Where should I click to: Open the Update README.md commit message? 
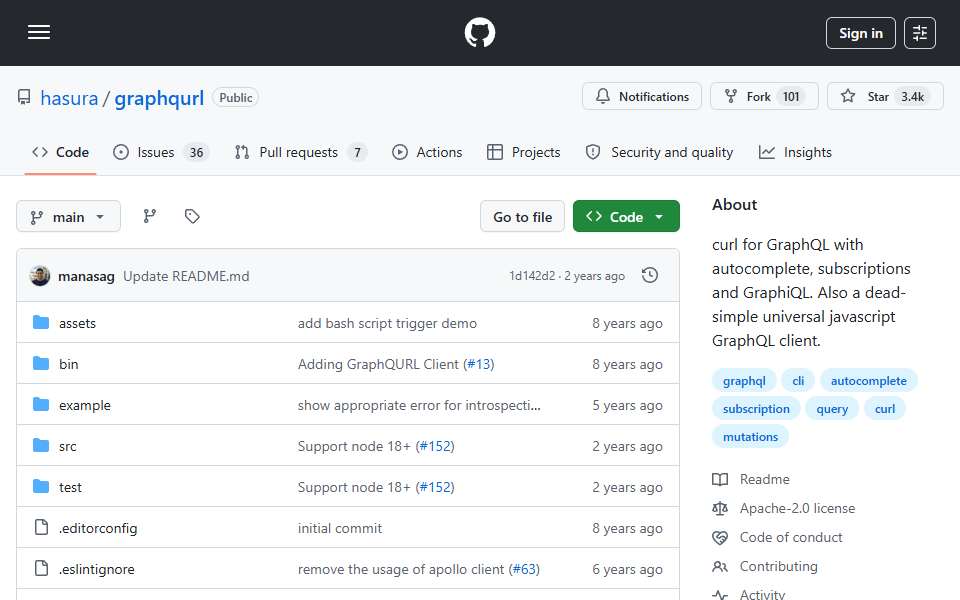[186, 277]
